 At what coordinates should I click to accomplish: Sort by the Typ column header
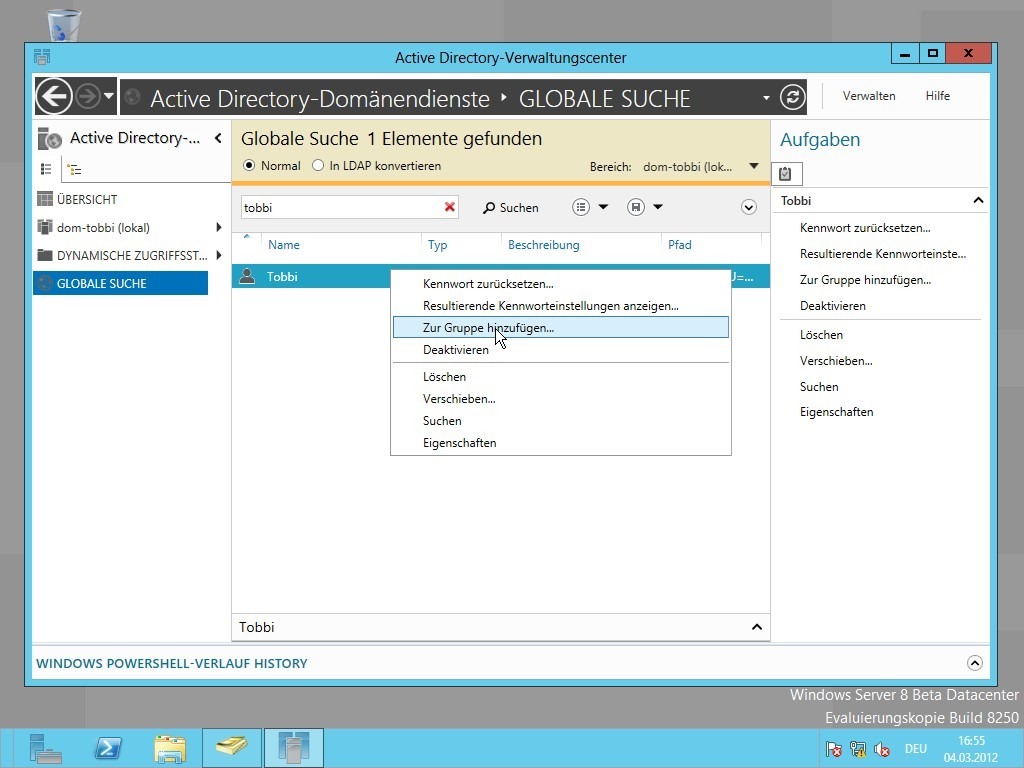pos(438,245)
